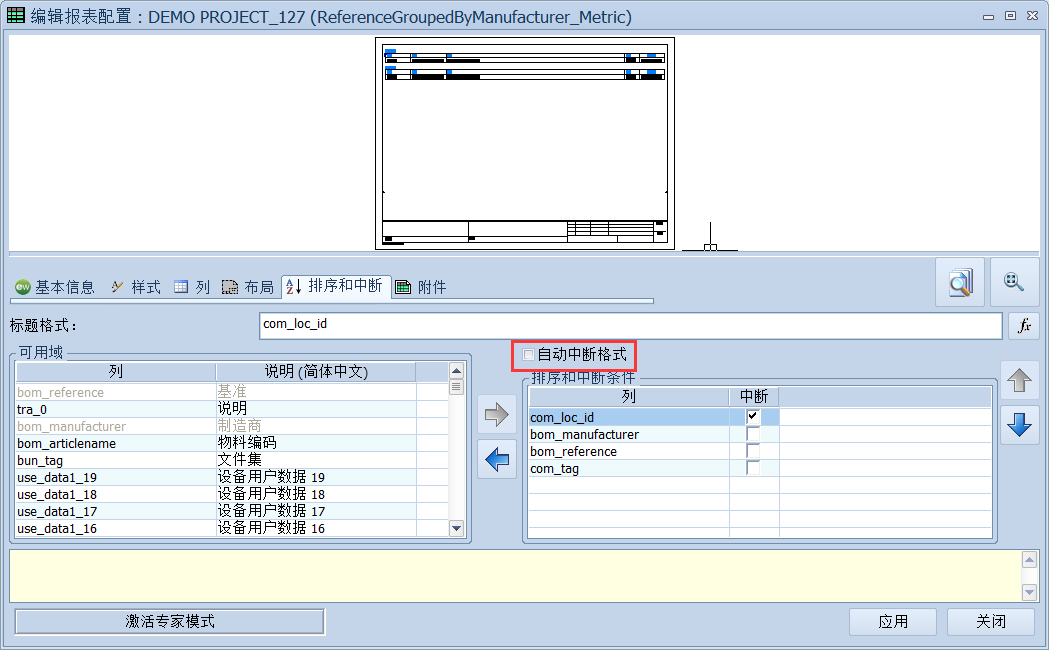Screen dimensions: 1049x650
Task: Check the 中断 box for com_tag
Action: point(753,468)
